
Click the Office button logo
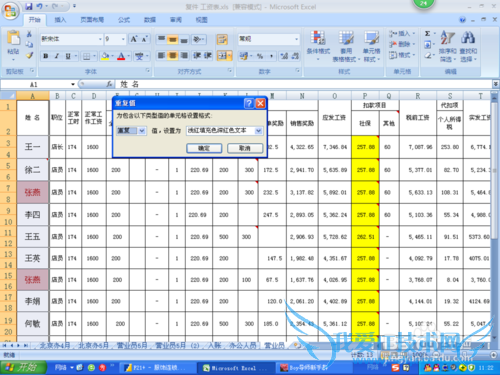coord(10,11)
